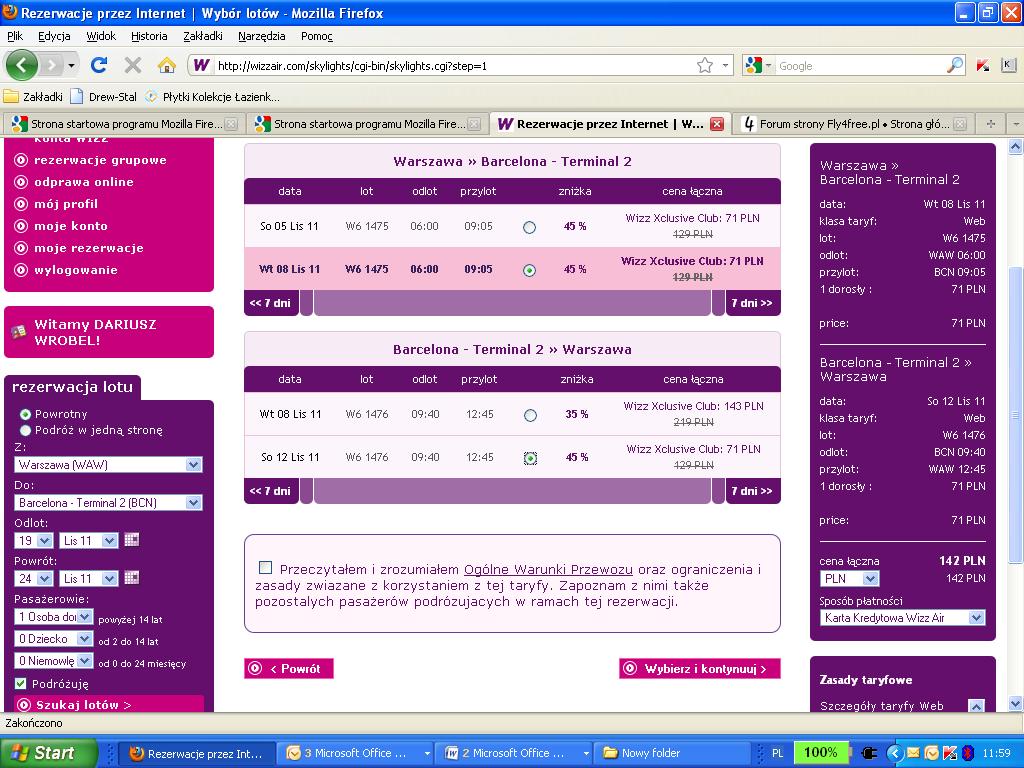
Task: Show previous 7 dni for outbound flights
Action: (270, 303)
